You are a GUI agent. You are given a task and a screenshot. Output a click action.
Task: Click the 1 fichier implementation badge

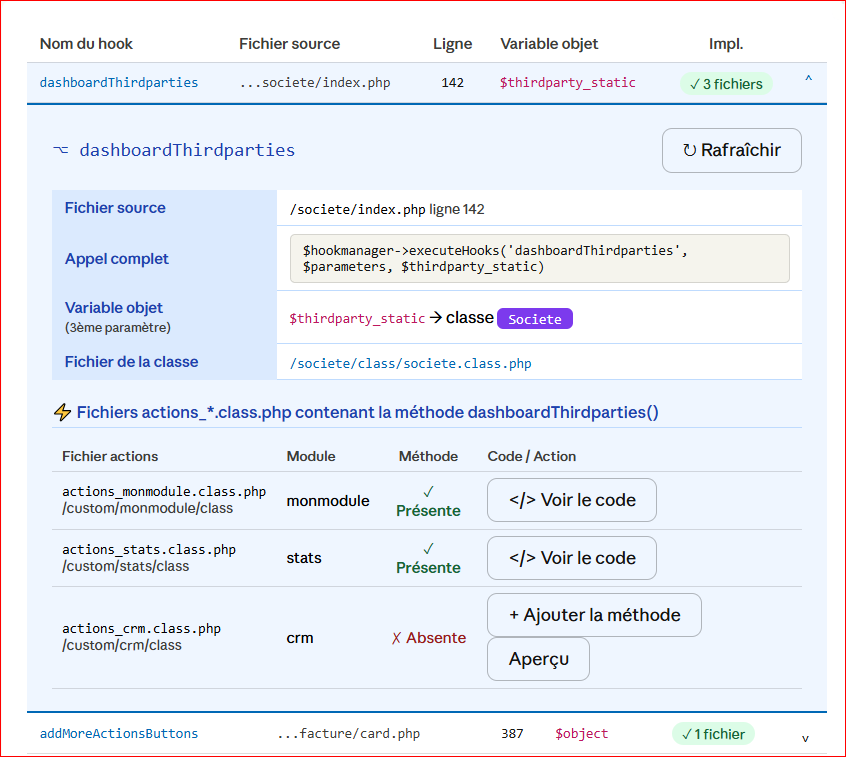(x=712, y=734)
